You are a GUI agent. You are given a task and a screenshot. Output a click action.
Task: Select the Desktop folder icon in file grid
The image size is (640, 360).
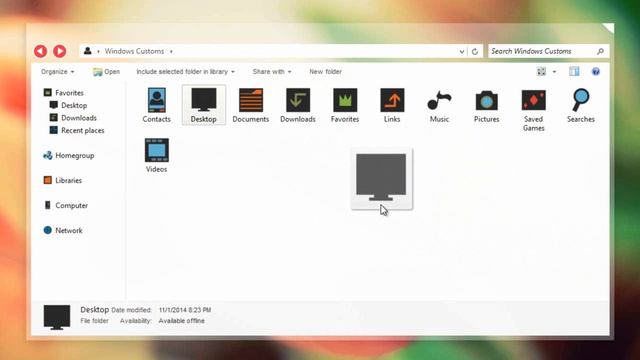coord(204,100)
